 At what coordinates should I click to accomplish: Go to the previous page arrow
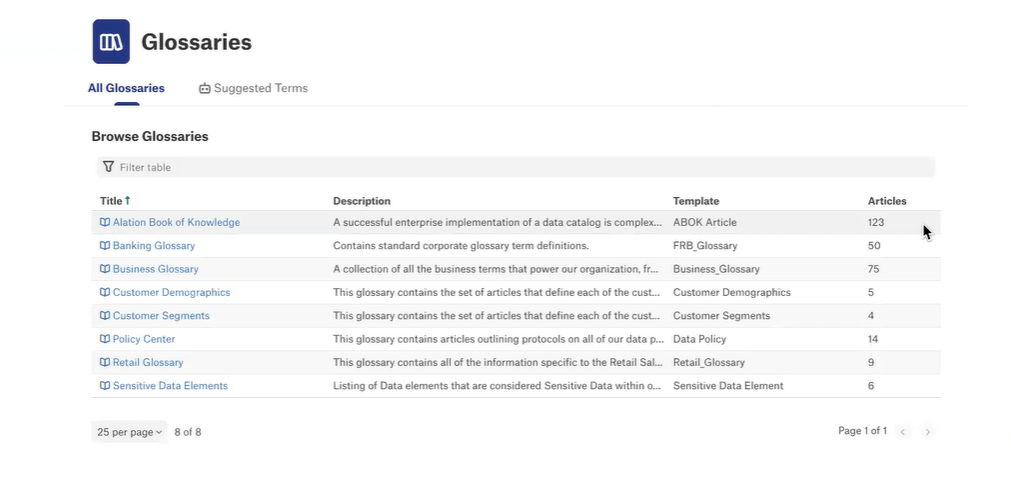(903, 432)
